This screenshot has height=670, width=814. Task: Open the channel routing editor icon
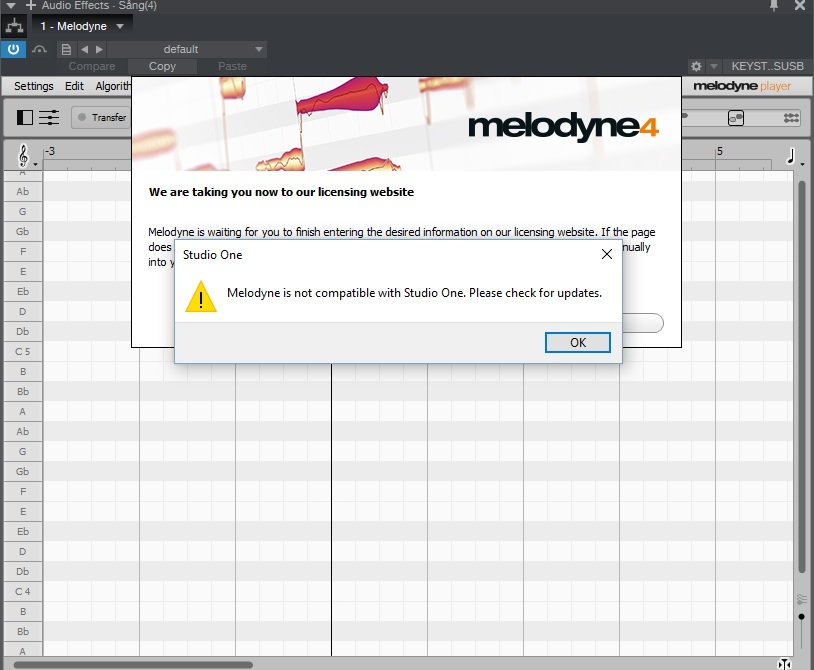[15, 26]
